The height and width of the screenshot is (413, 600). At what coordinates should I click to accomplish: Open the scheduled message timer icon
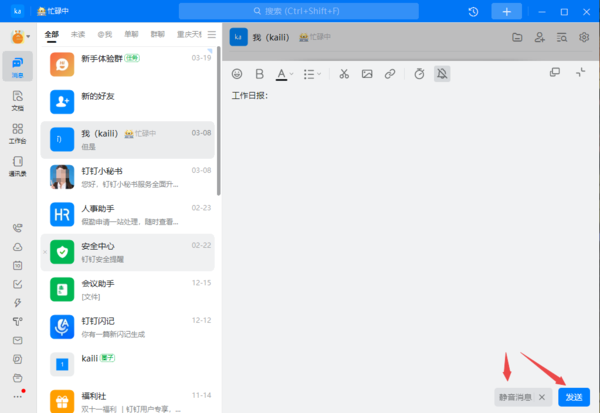419,74
